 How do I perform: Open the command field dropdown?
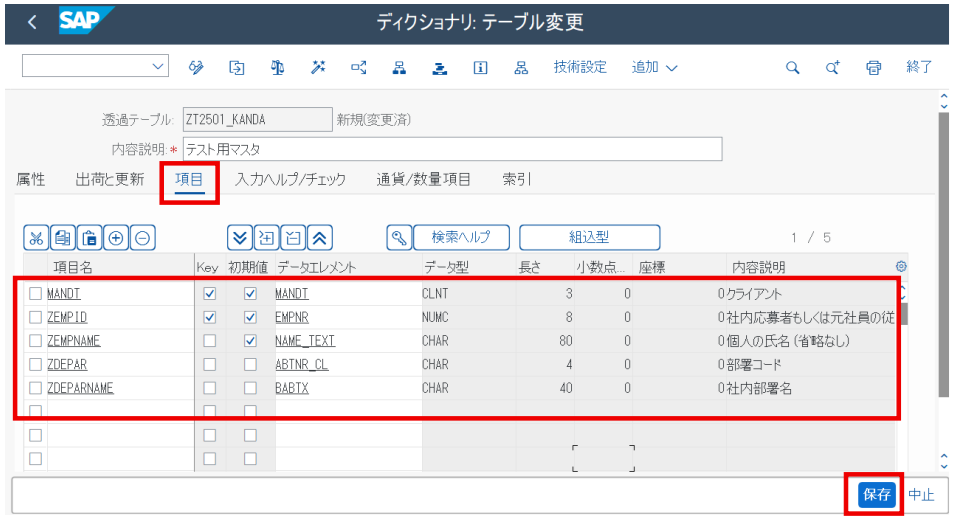pyautogui.click(x=157, y=66)
